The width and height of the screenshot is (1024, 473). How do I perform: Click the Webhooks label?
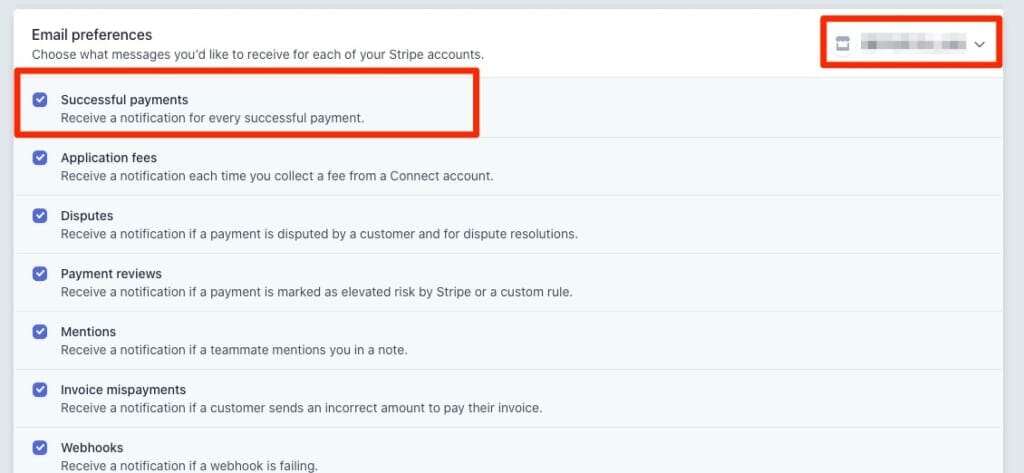tap(92, 448)
